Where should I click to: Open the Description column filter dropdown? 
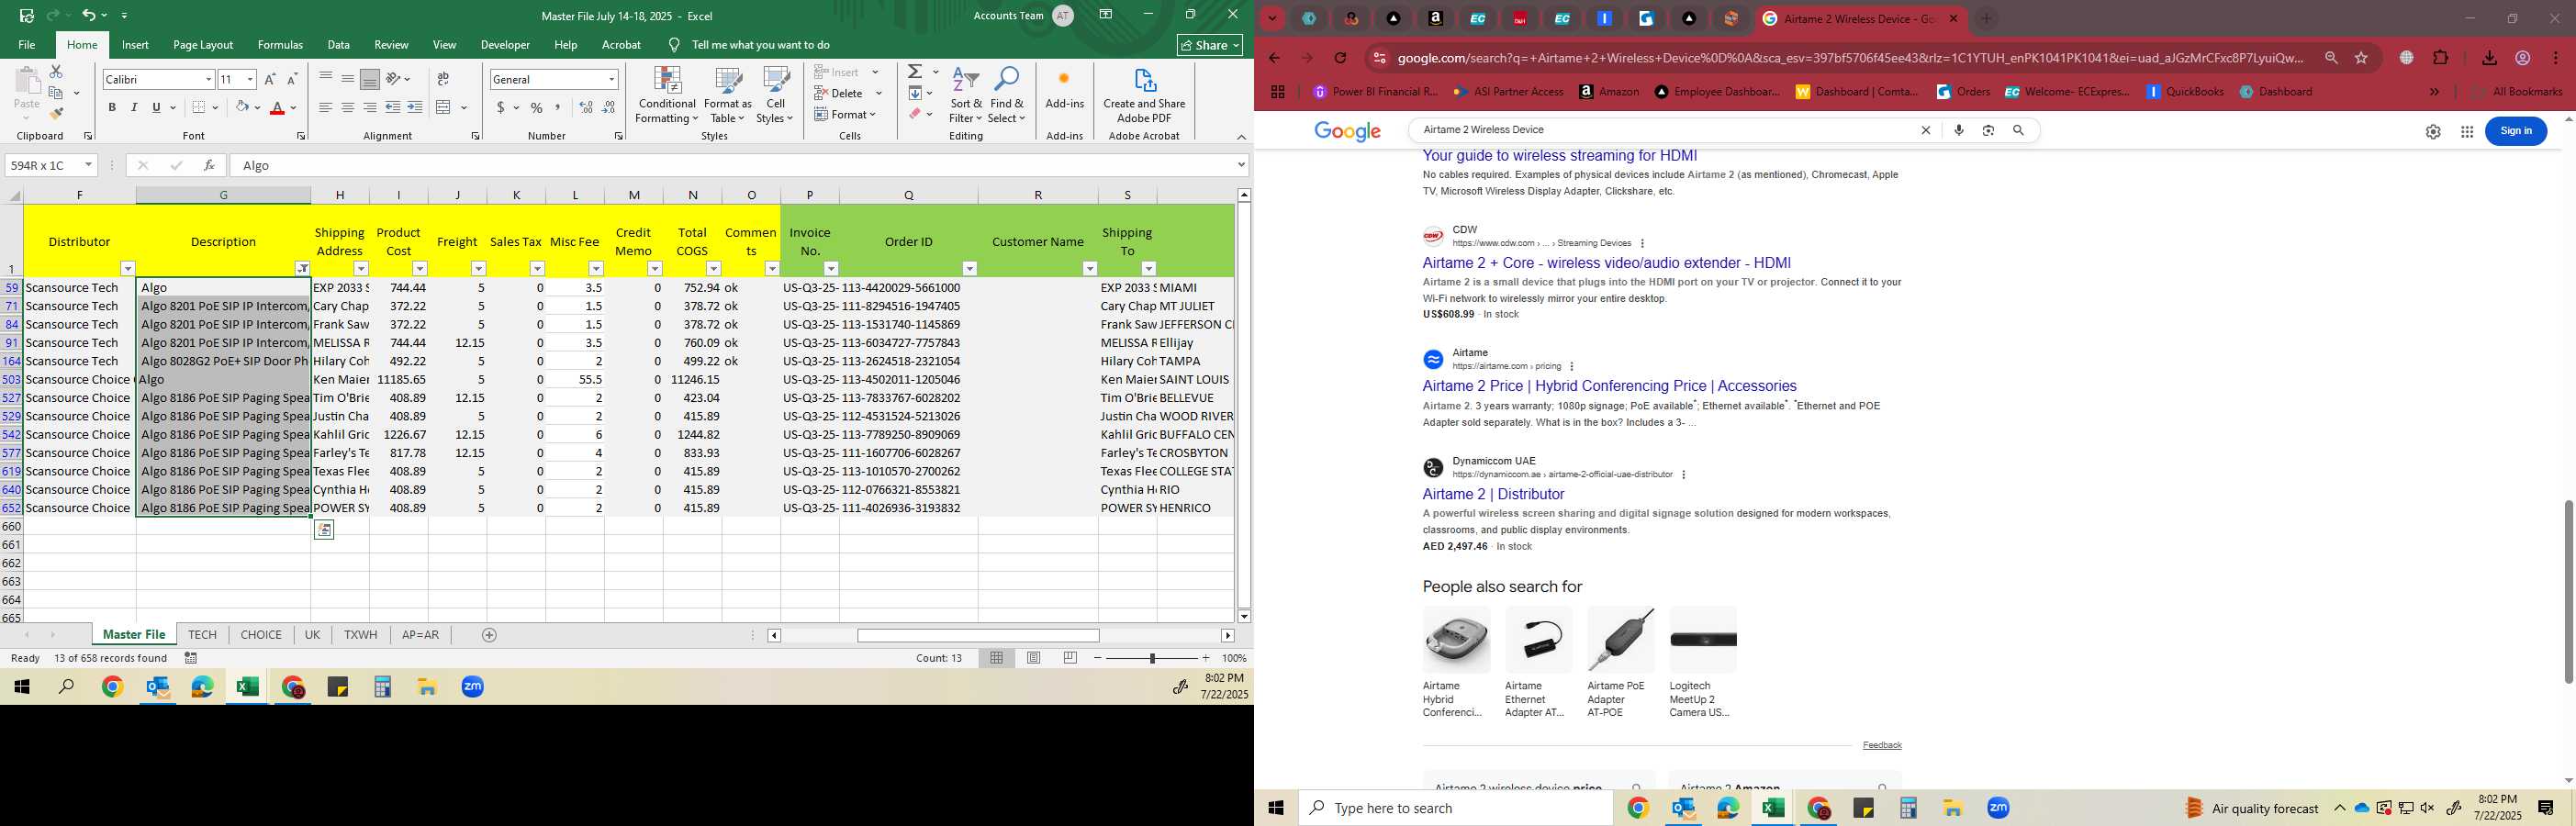(x=302, y=268)
